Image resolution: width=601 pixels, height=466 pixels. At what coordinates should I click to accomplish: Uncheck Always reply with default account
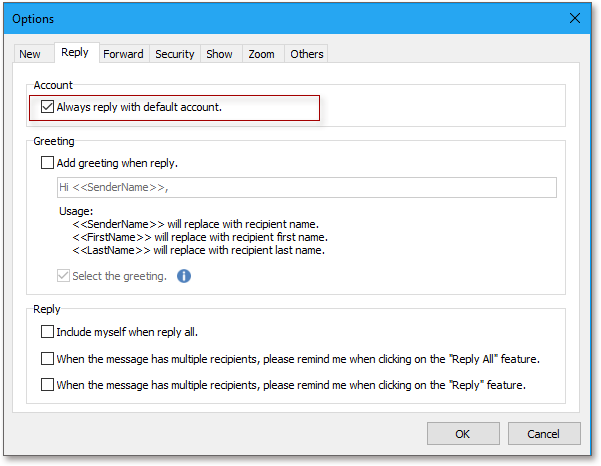[47, 107]
